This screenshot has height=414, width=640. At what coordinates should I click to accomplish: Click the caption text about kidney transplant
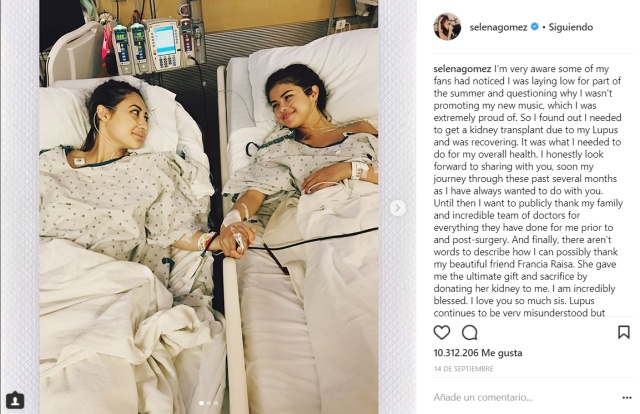click(527, 191)
